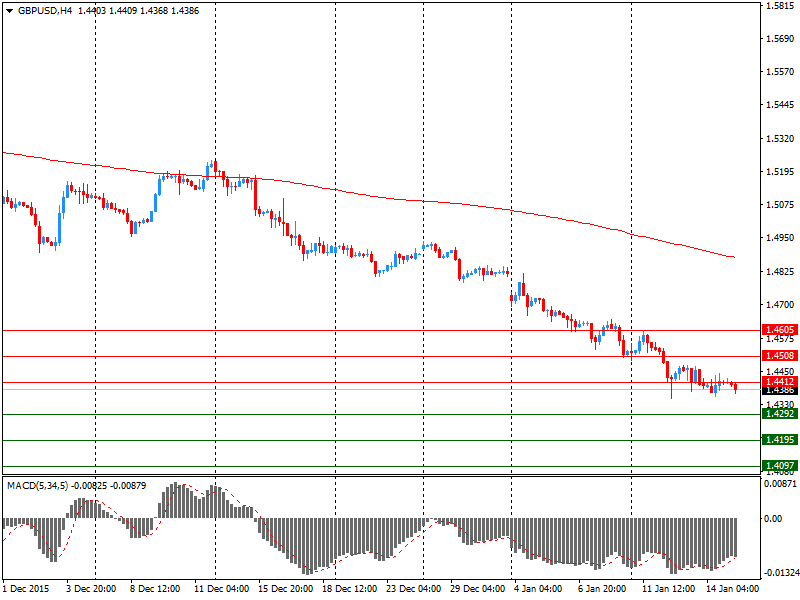800x600 pixels.
Task: Click the 6 Jan 20:00 time label
Action: point(602,589)
